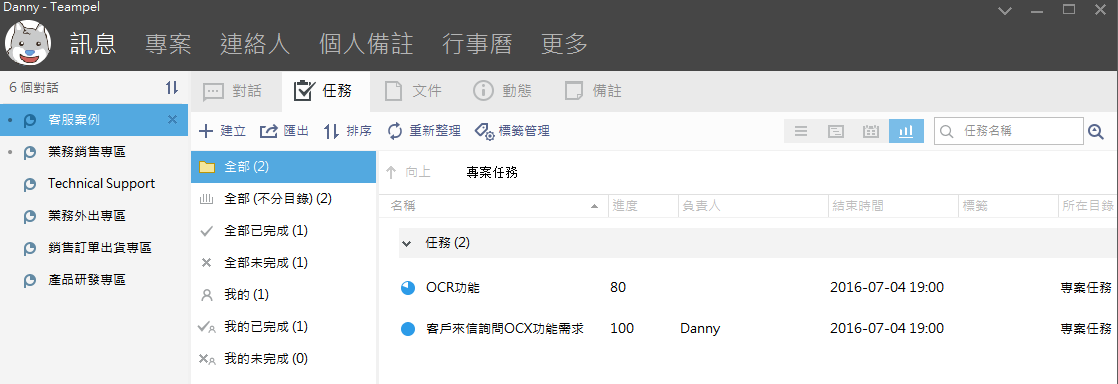Switch to the 動態 tab
1118x384 pixels.
(503, 91)
